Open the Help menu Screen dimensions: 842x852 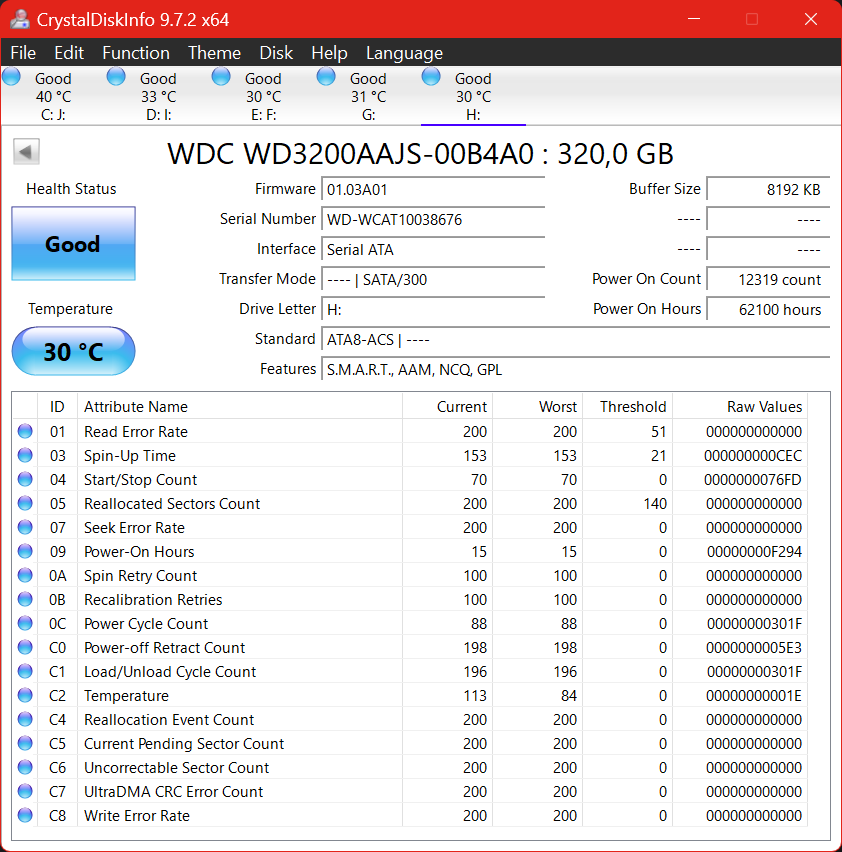[x=329, y=53]
